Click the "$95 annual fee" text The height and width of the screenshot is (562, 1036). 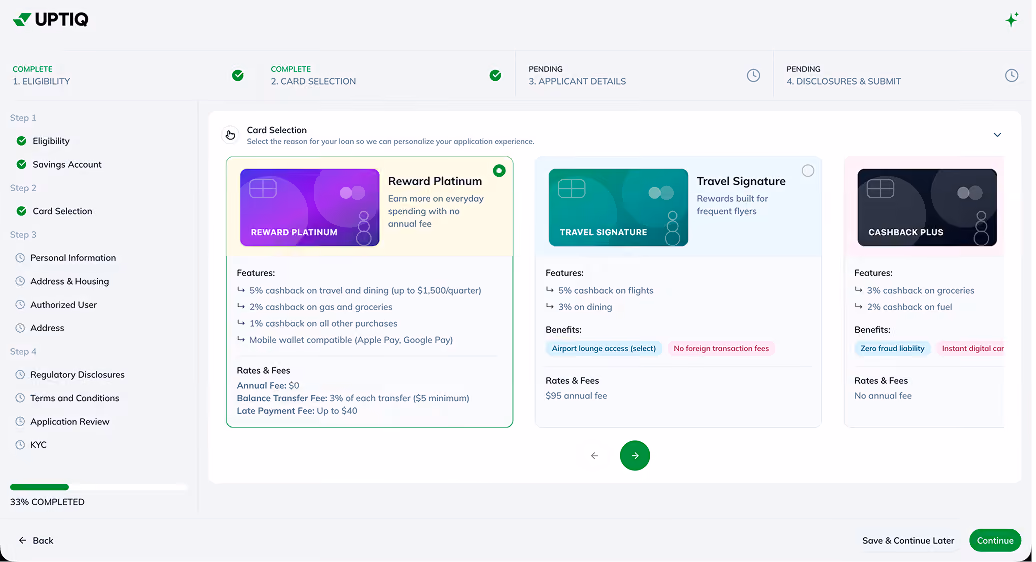pyautogui.click(x=576, y=396)
